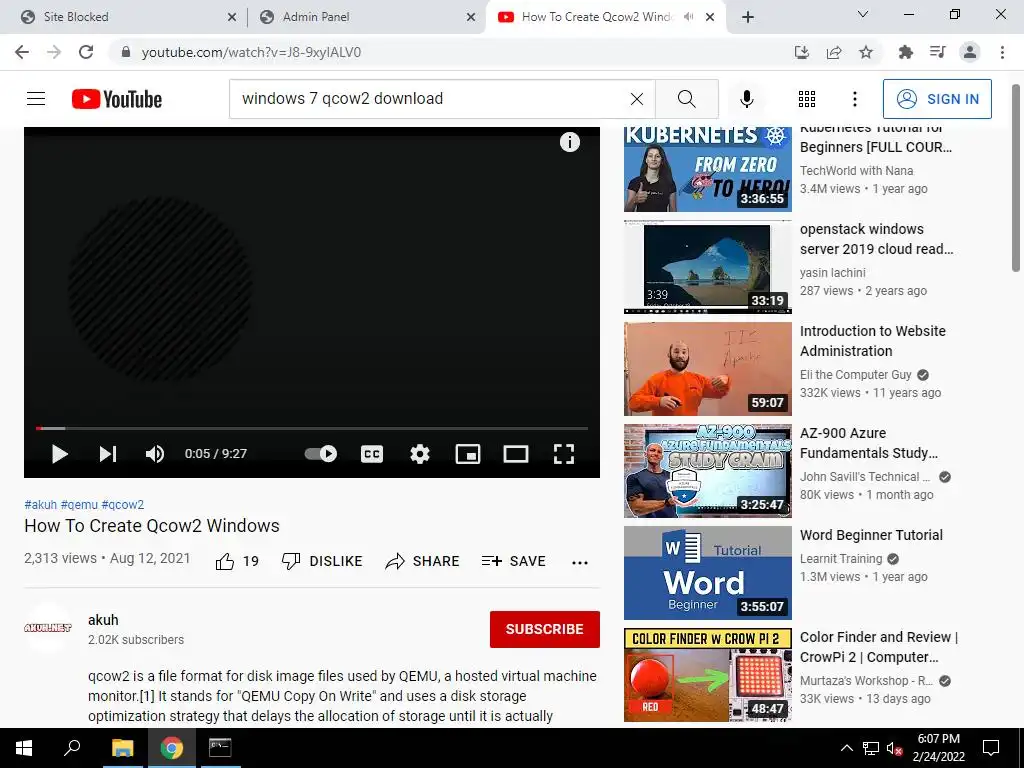This screenshot has height=768, width=1024.
Task: View site lock security info
Action: click(127, 52)
